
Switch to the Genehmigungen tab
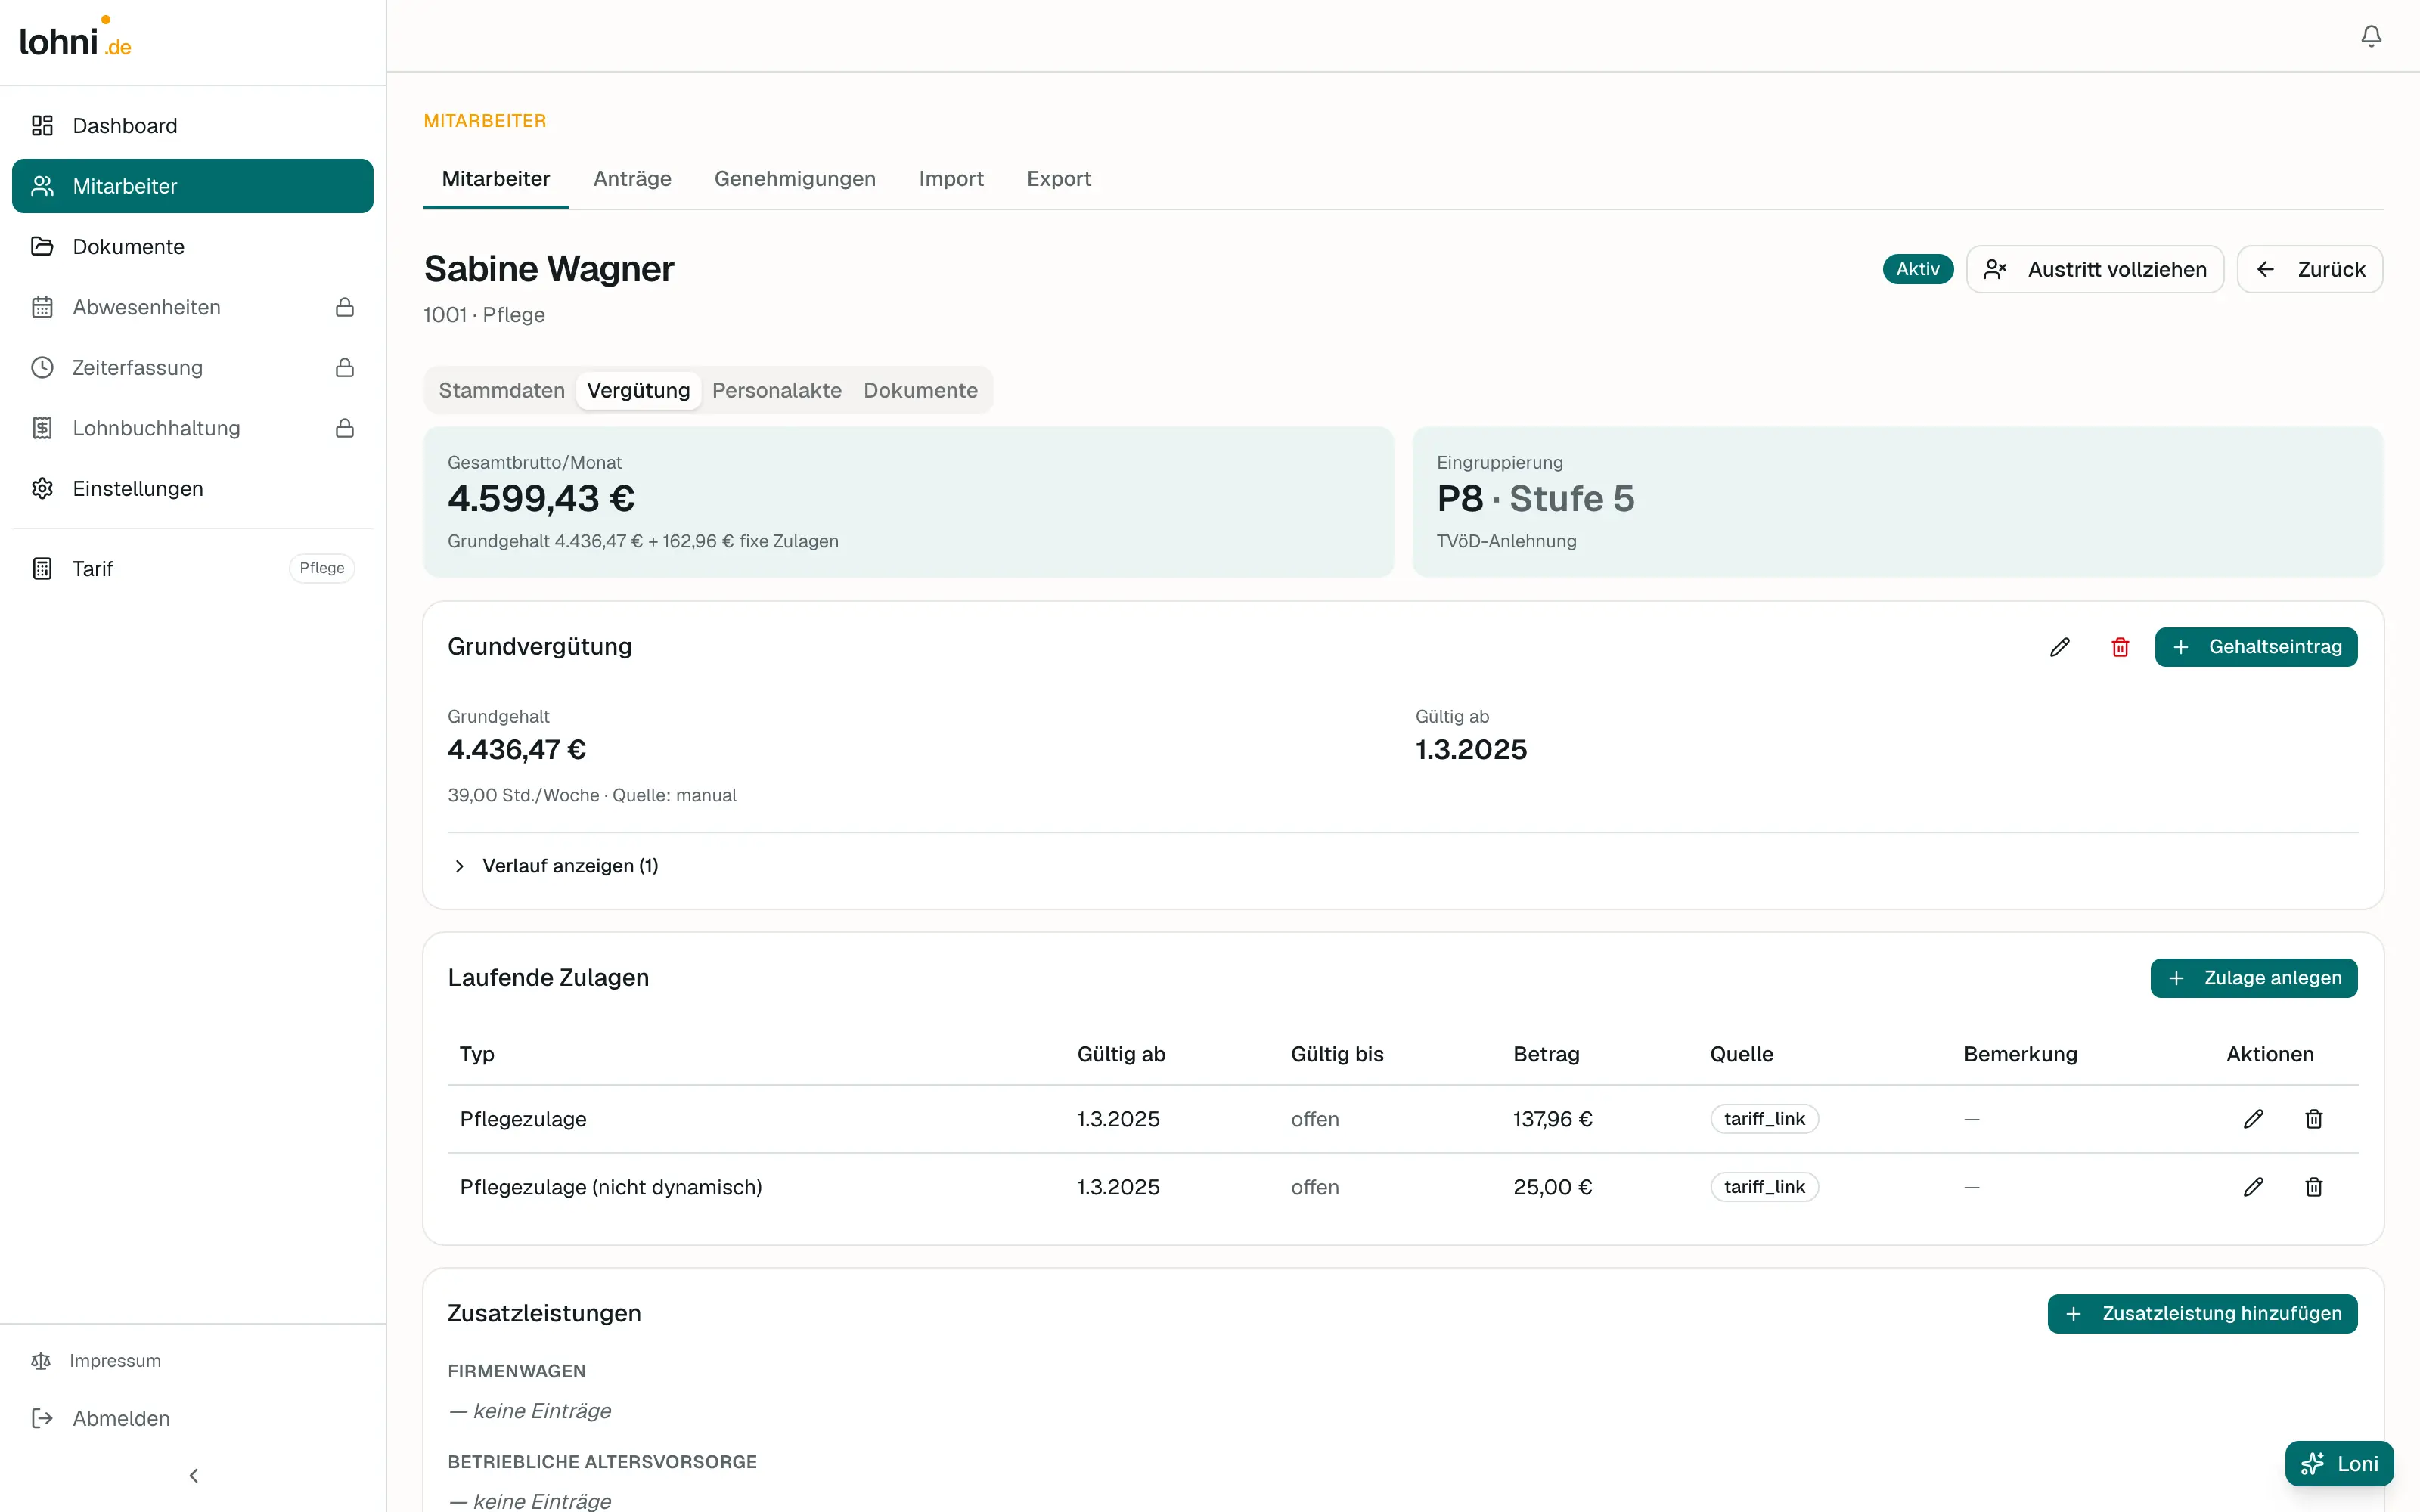795,179
